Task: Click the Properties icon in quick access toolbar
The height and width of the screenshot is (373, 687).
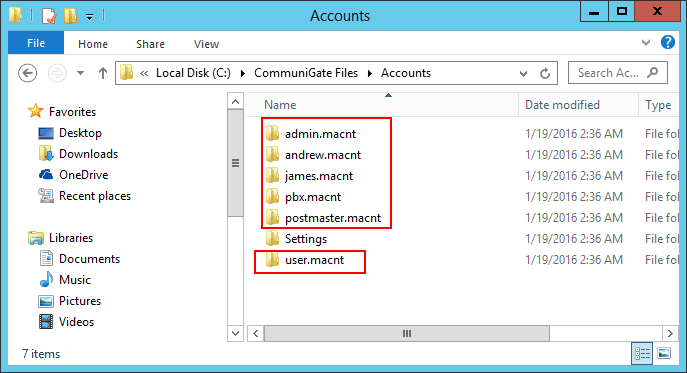Action: tap(49, 16)
